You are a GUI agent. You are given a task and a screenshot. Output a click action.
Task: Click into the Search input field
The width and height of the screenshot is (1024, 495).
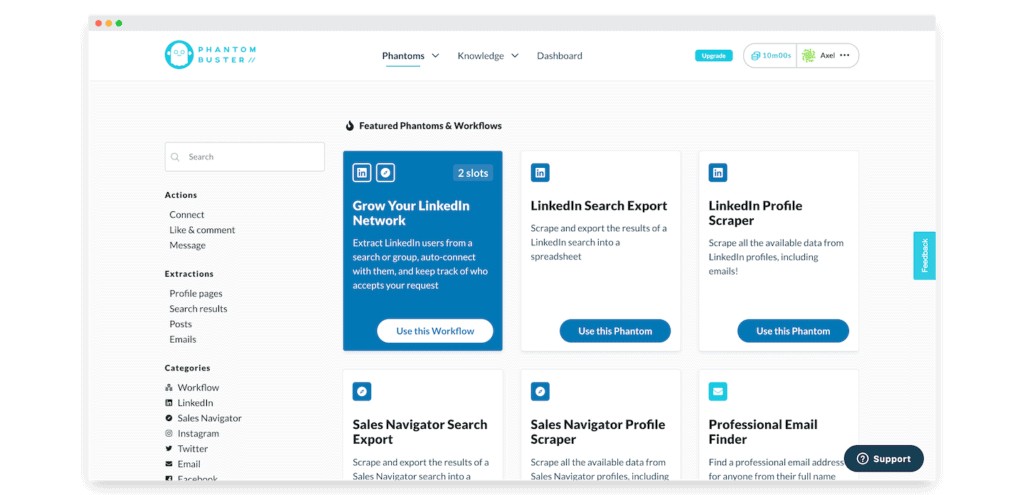click(245, 157)
